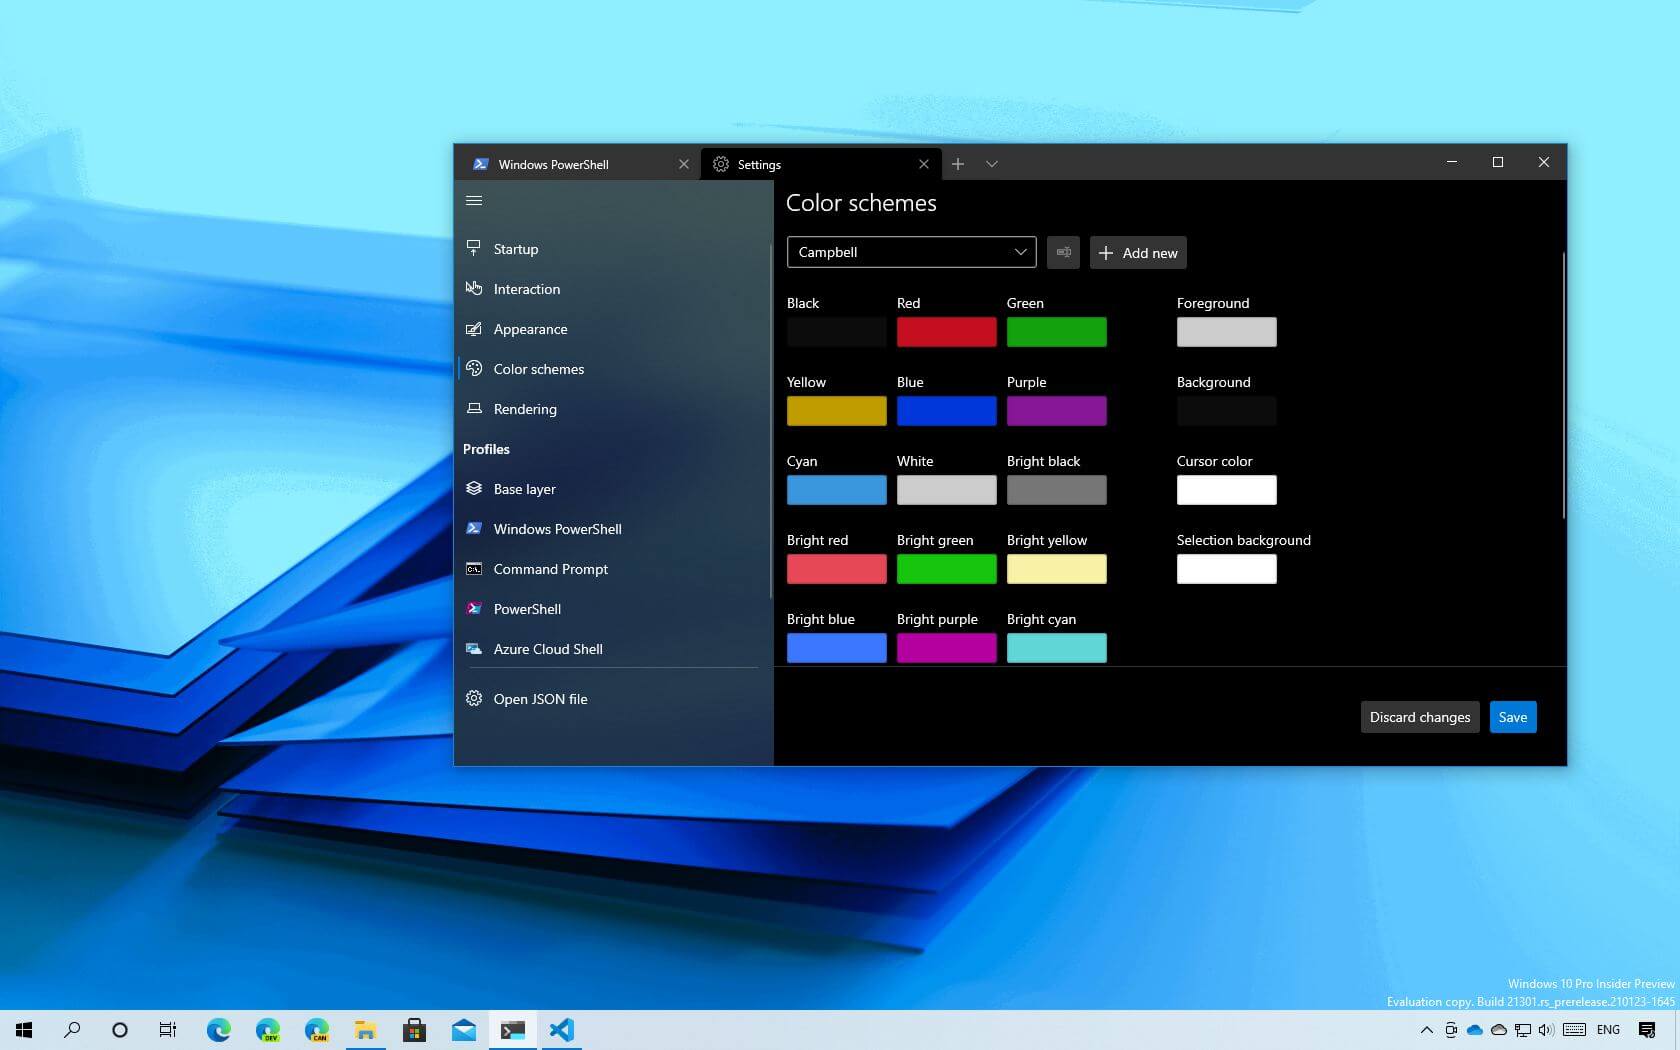Viewport: 1680px width, 1050px height.
Task: Click the Appearance paintbrush icon
Action: [x=474, y=328]
